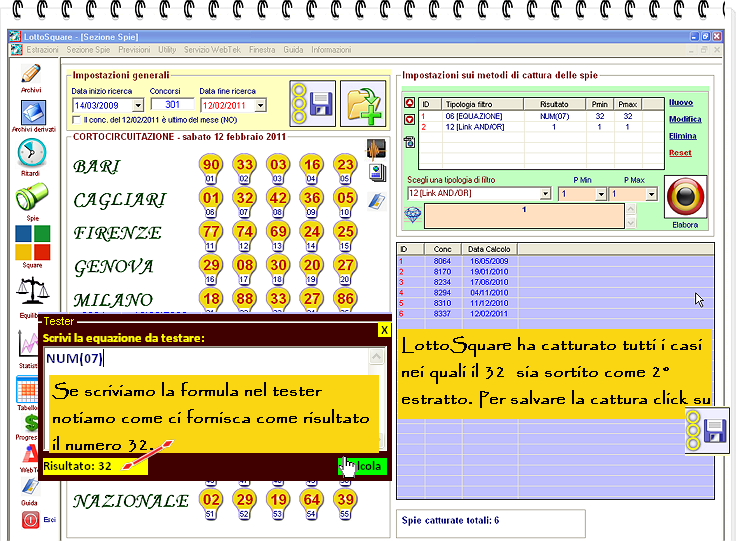
Task: Click the Modifica link
Action: [x=685, y=119]
